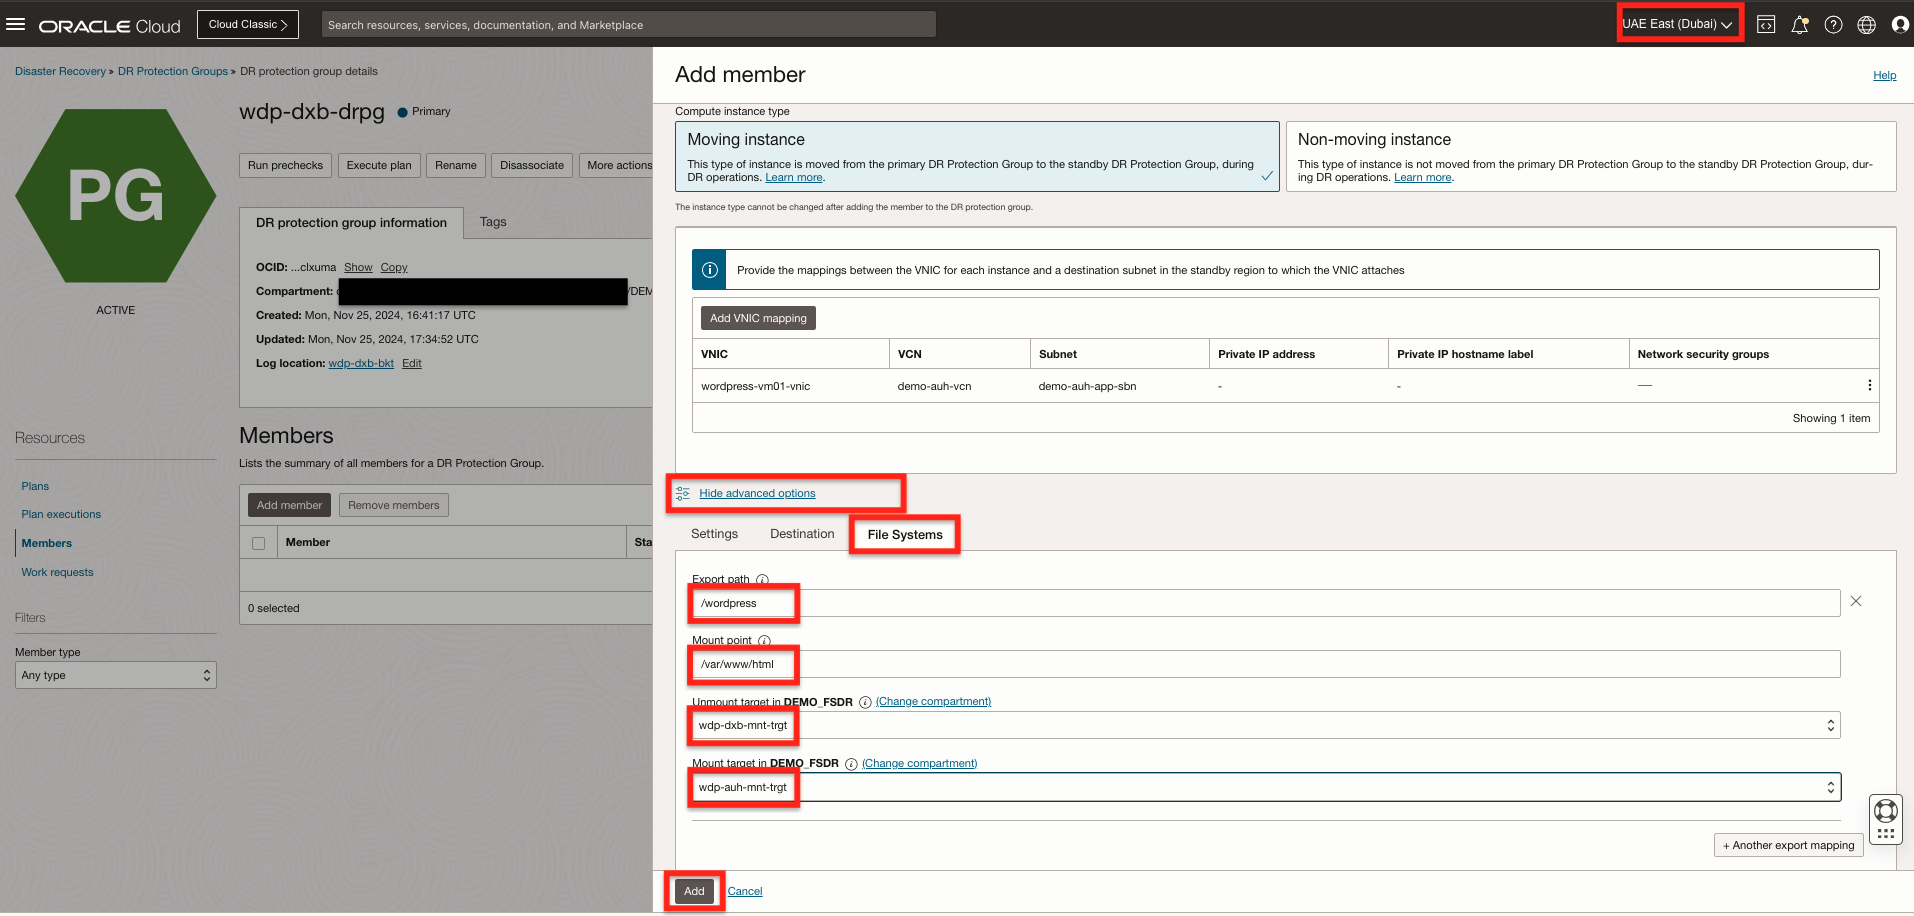1914x916 pixels.
Task: Click the demo-auh-app-sbn subnet cell
Action: pos(1087,386)
